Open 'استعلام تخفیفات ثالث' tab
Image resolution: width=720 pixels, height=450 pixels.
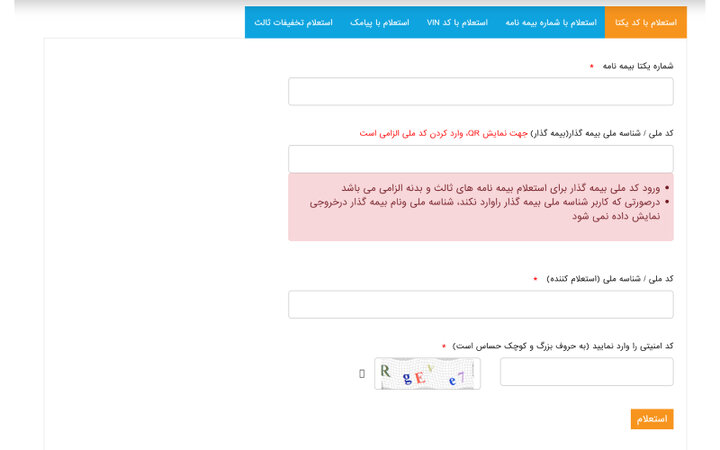pyautogui.click(x=293, y=22)
